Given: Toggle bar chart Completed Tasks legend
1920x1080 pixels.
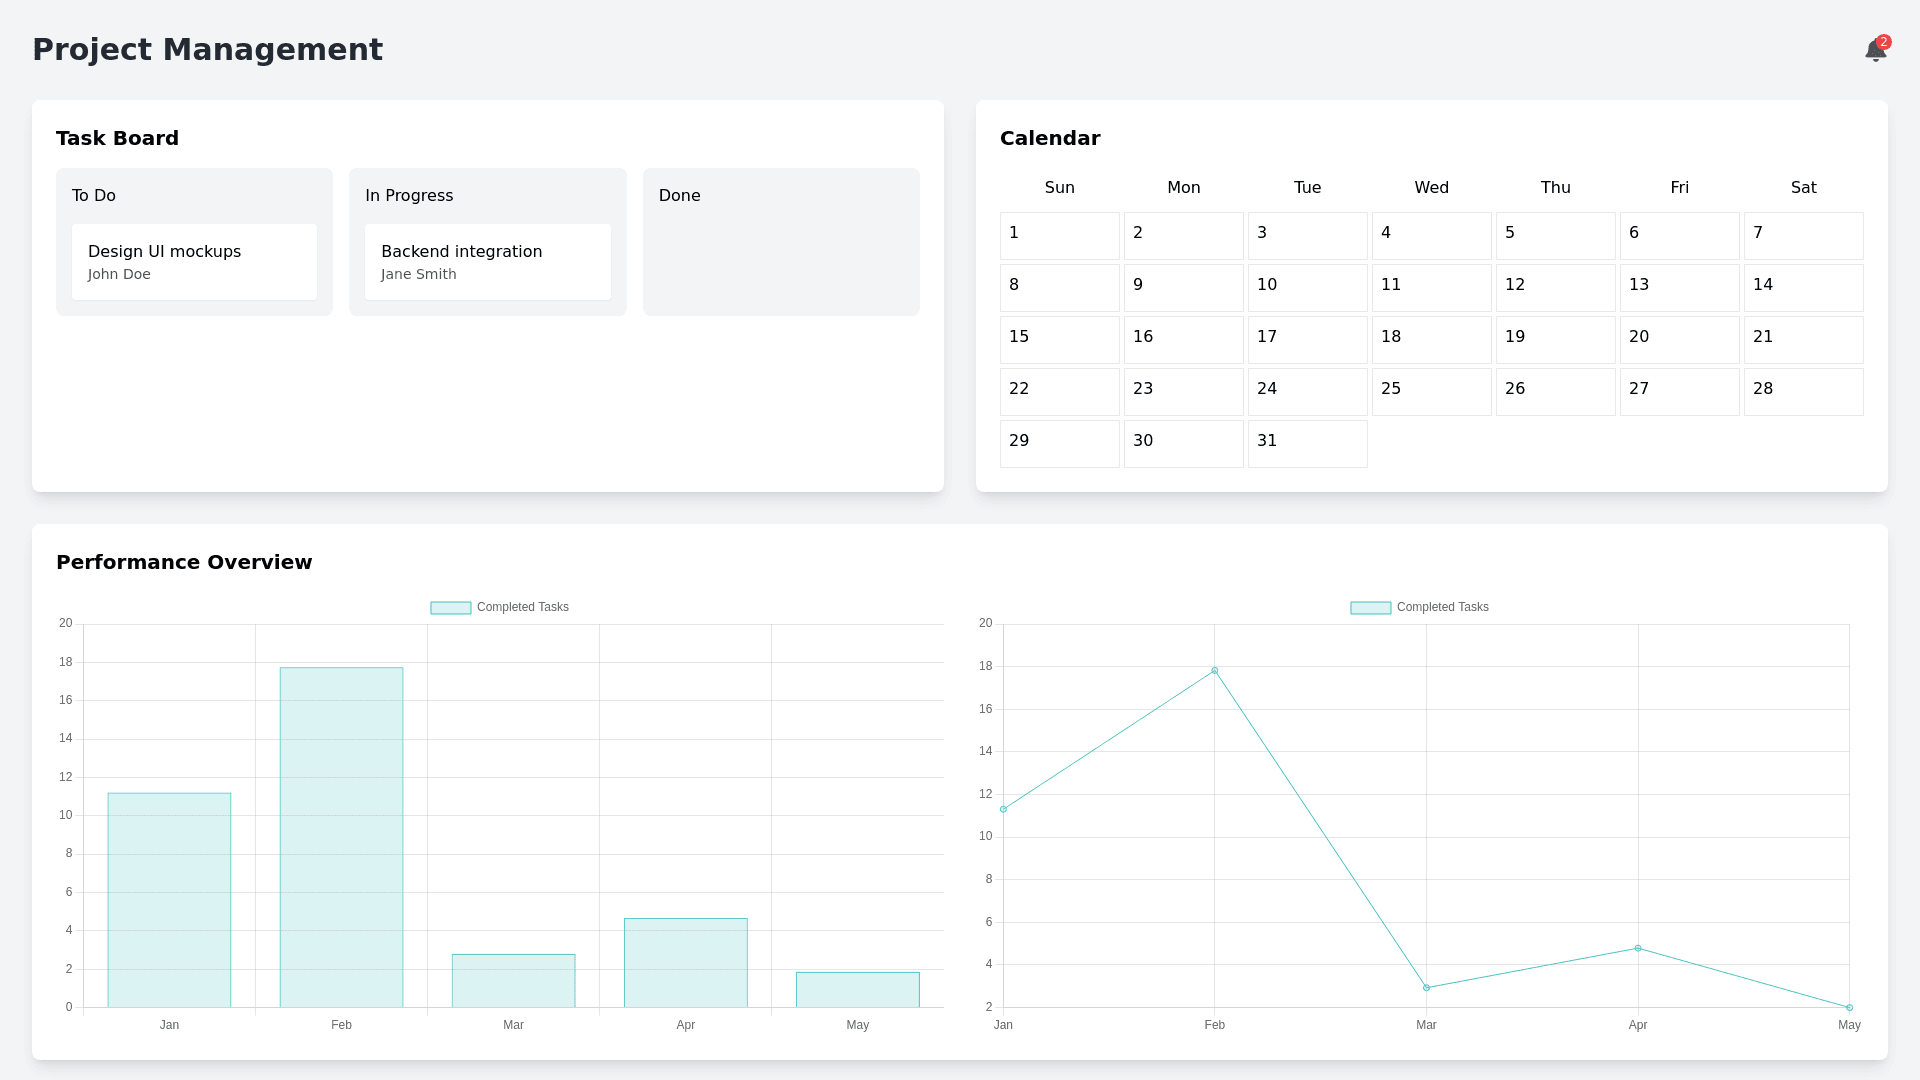Looking at the screenshot, I should [500, 607].
